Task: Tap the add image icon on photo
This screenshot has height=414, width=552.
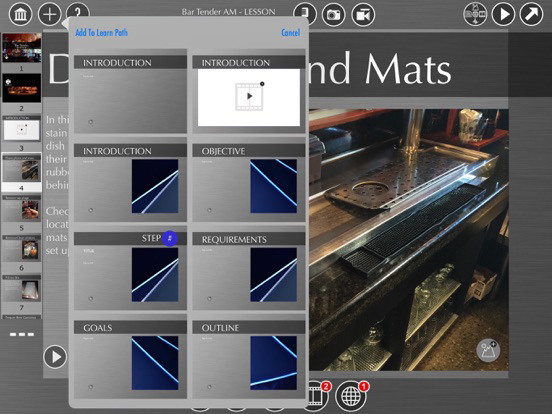Action: [488, 350]
